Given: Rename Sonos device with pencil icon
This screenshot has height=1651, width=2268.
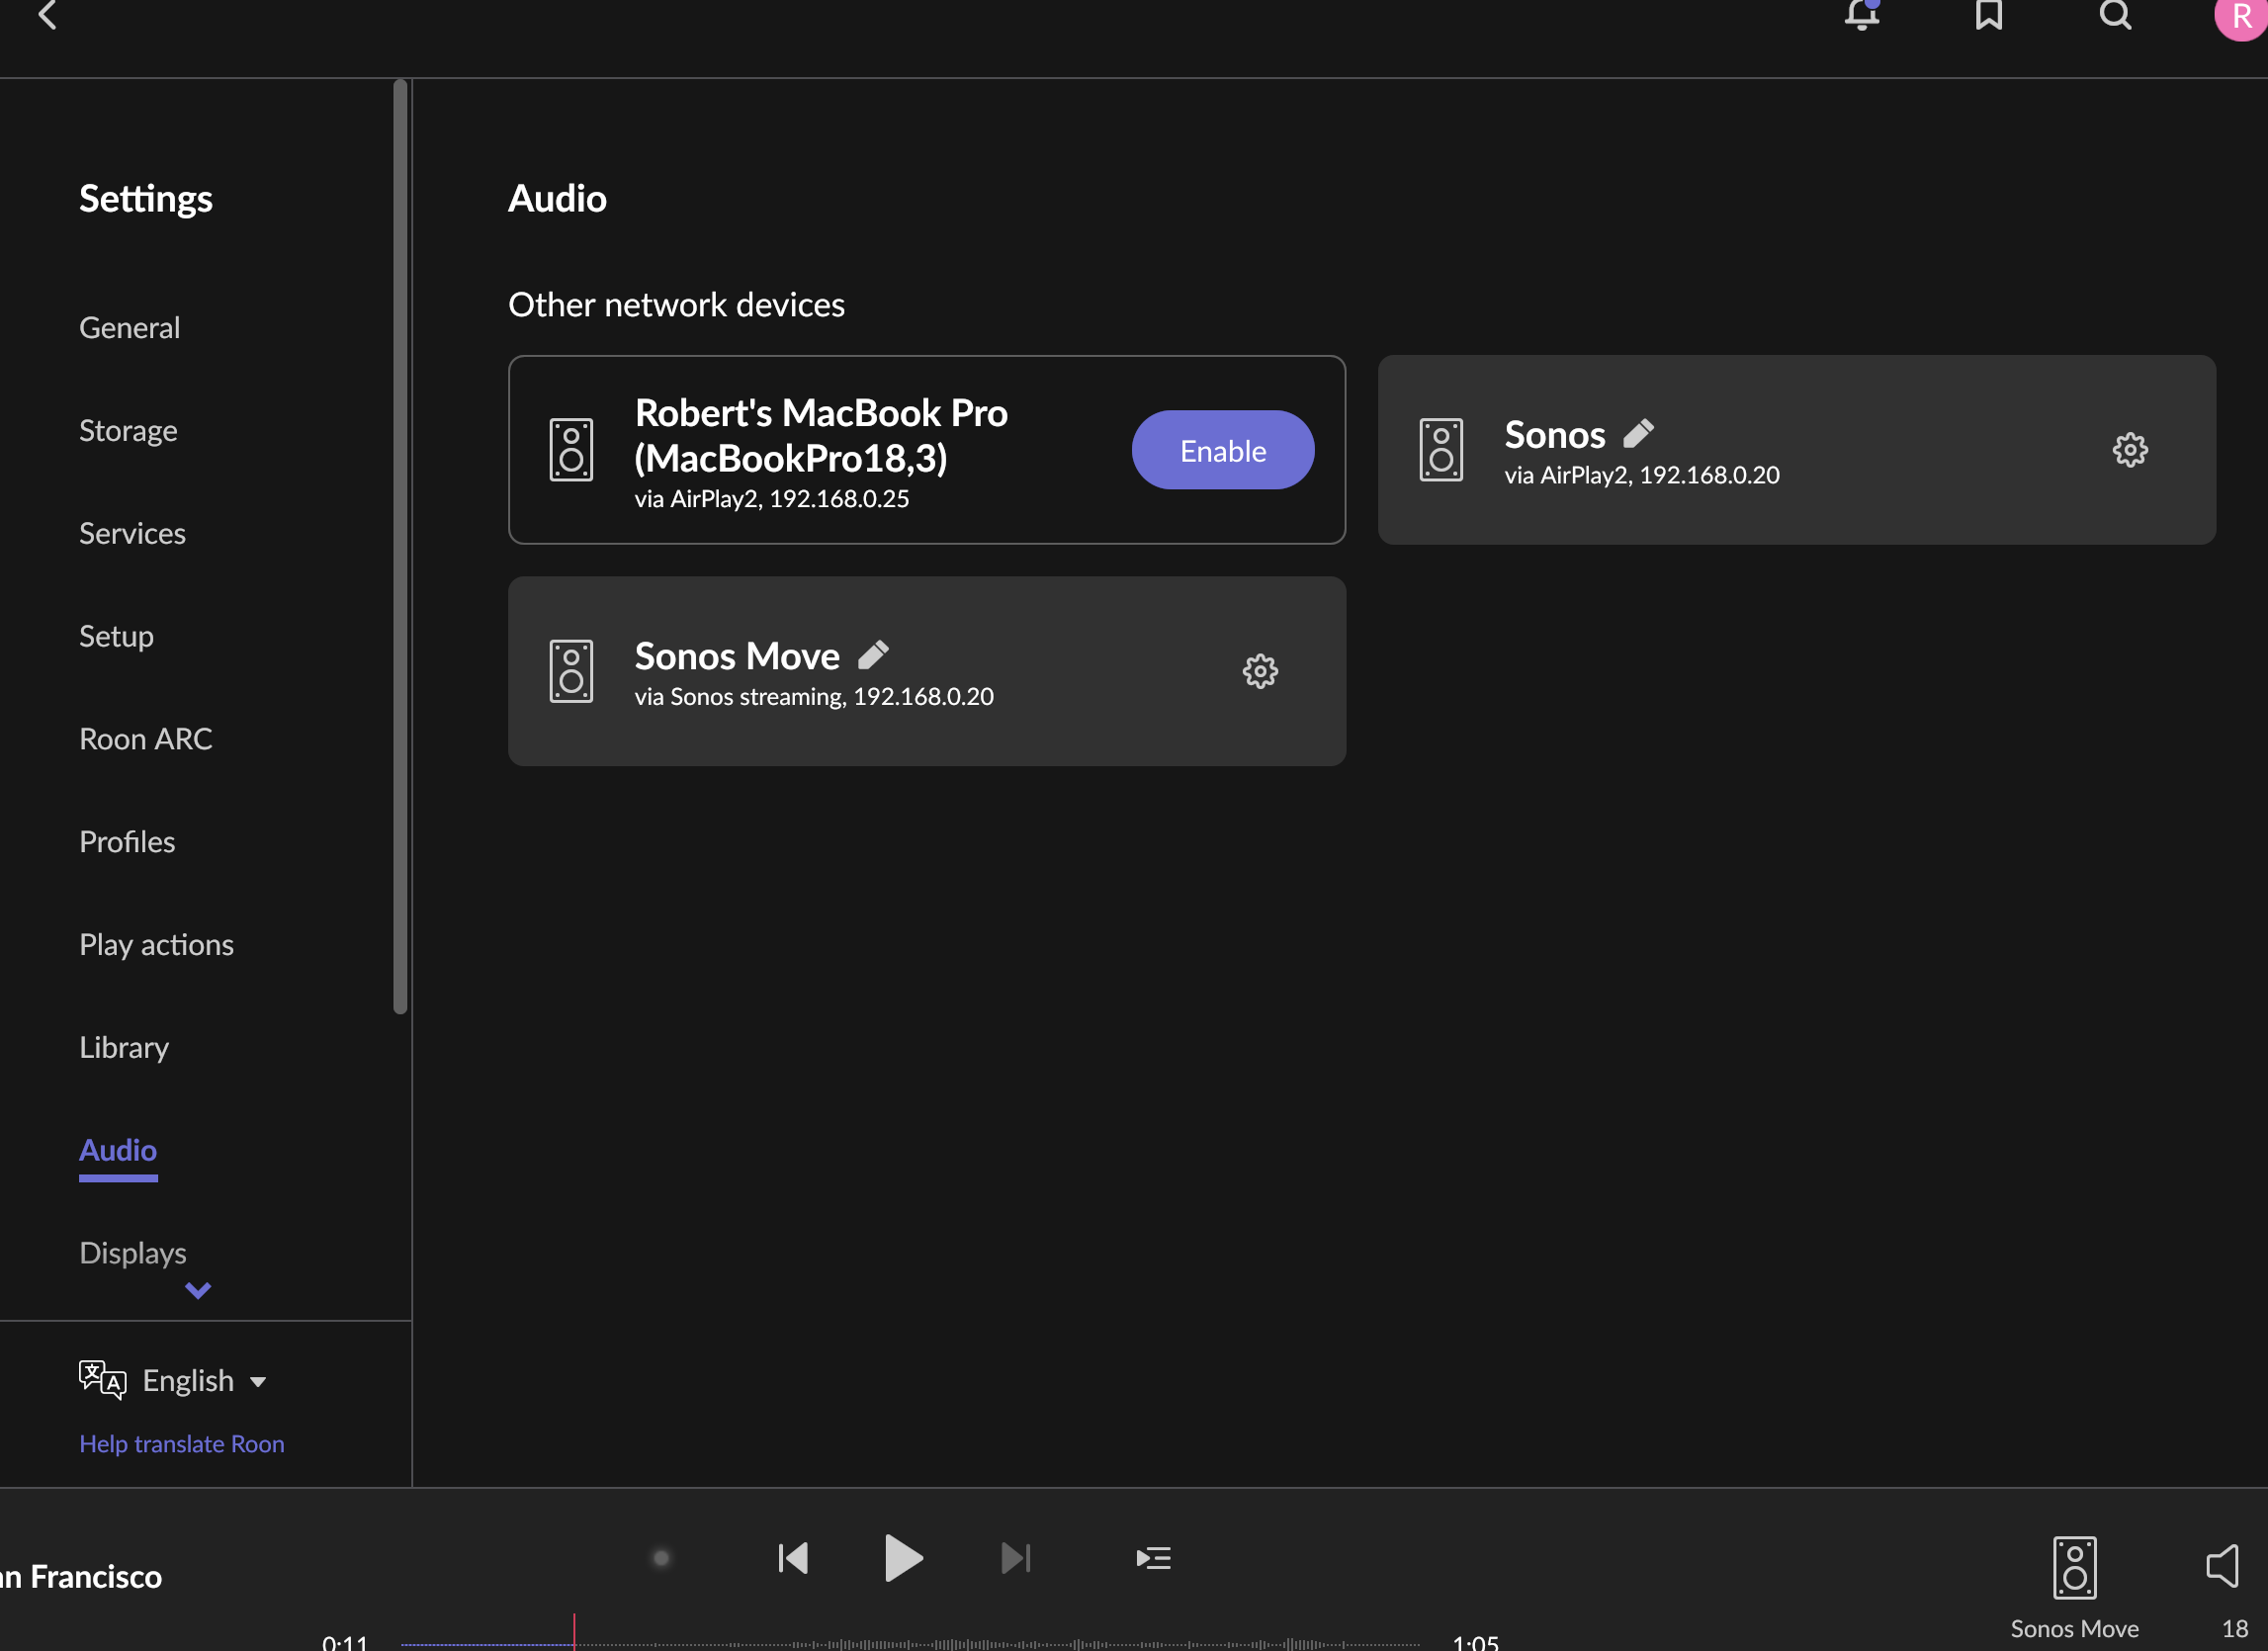Looking at the screenshot, I should 1638,434.
